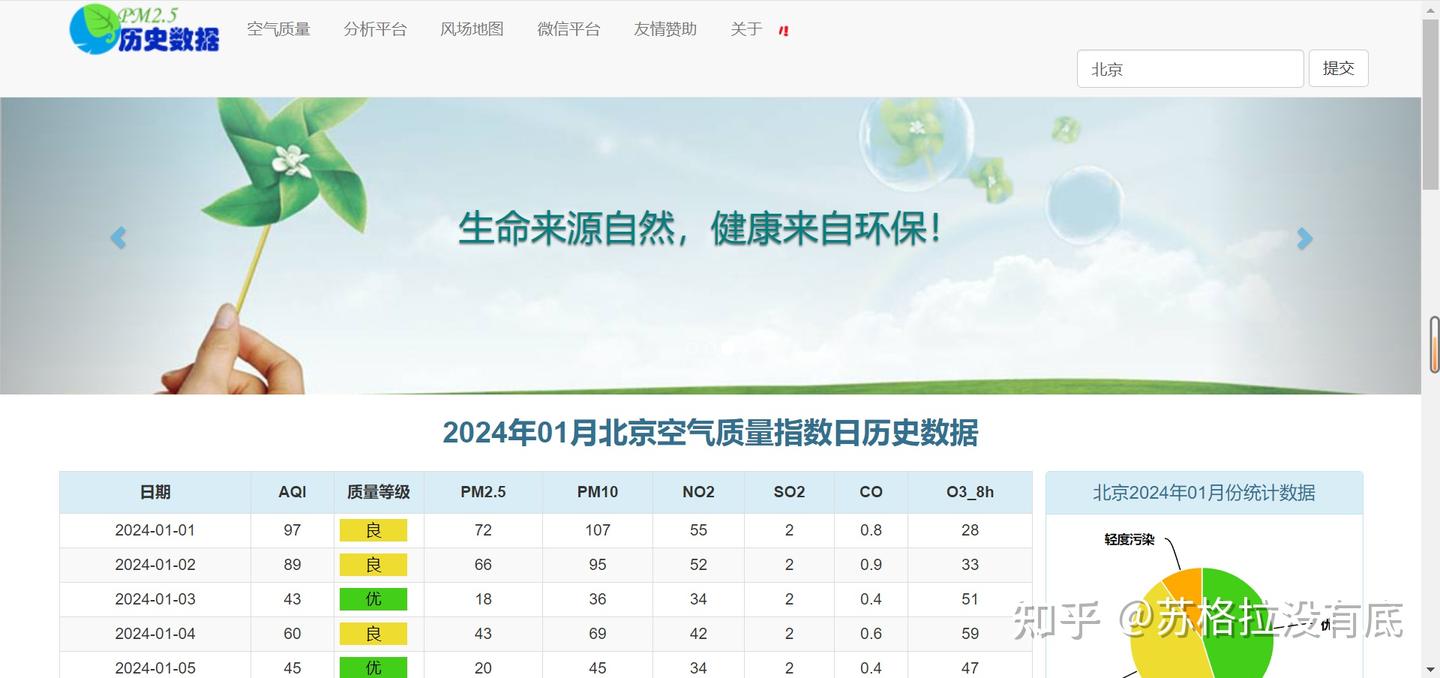Screen dimensions: 1440x678
Task: Open the 风场地图 menu item
Action: coord(472,29)
